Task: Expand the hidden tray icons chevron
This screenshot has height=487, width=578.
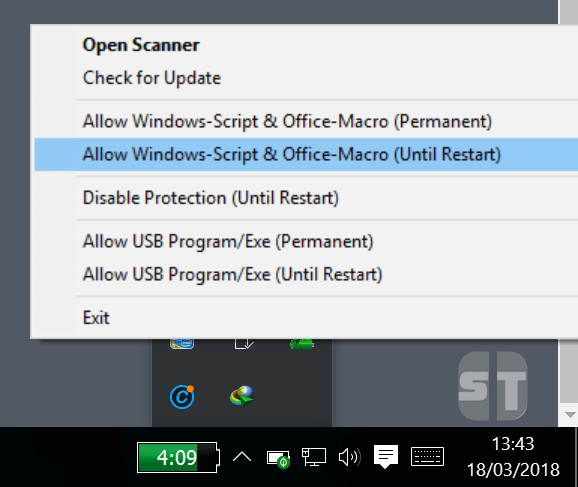Action: (242, 457)
